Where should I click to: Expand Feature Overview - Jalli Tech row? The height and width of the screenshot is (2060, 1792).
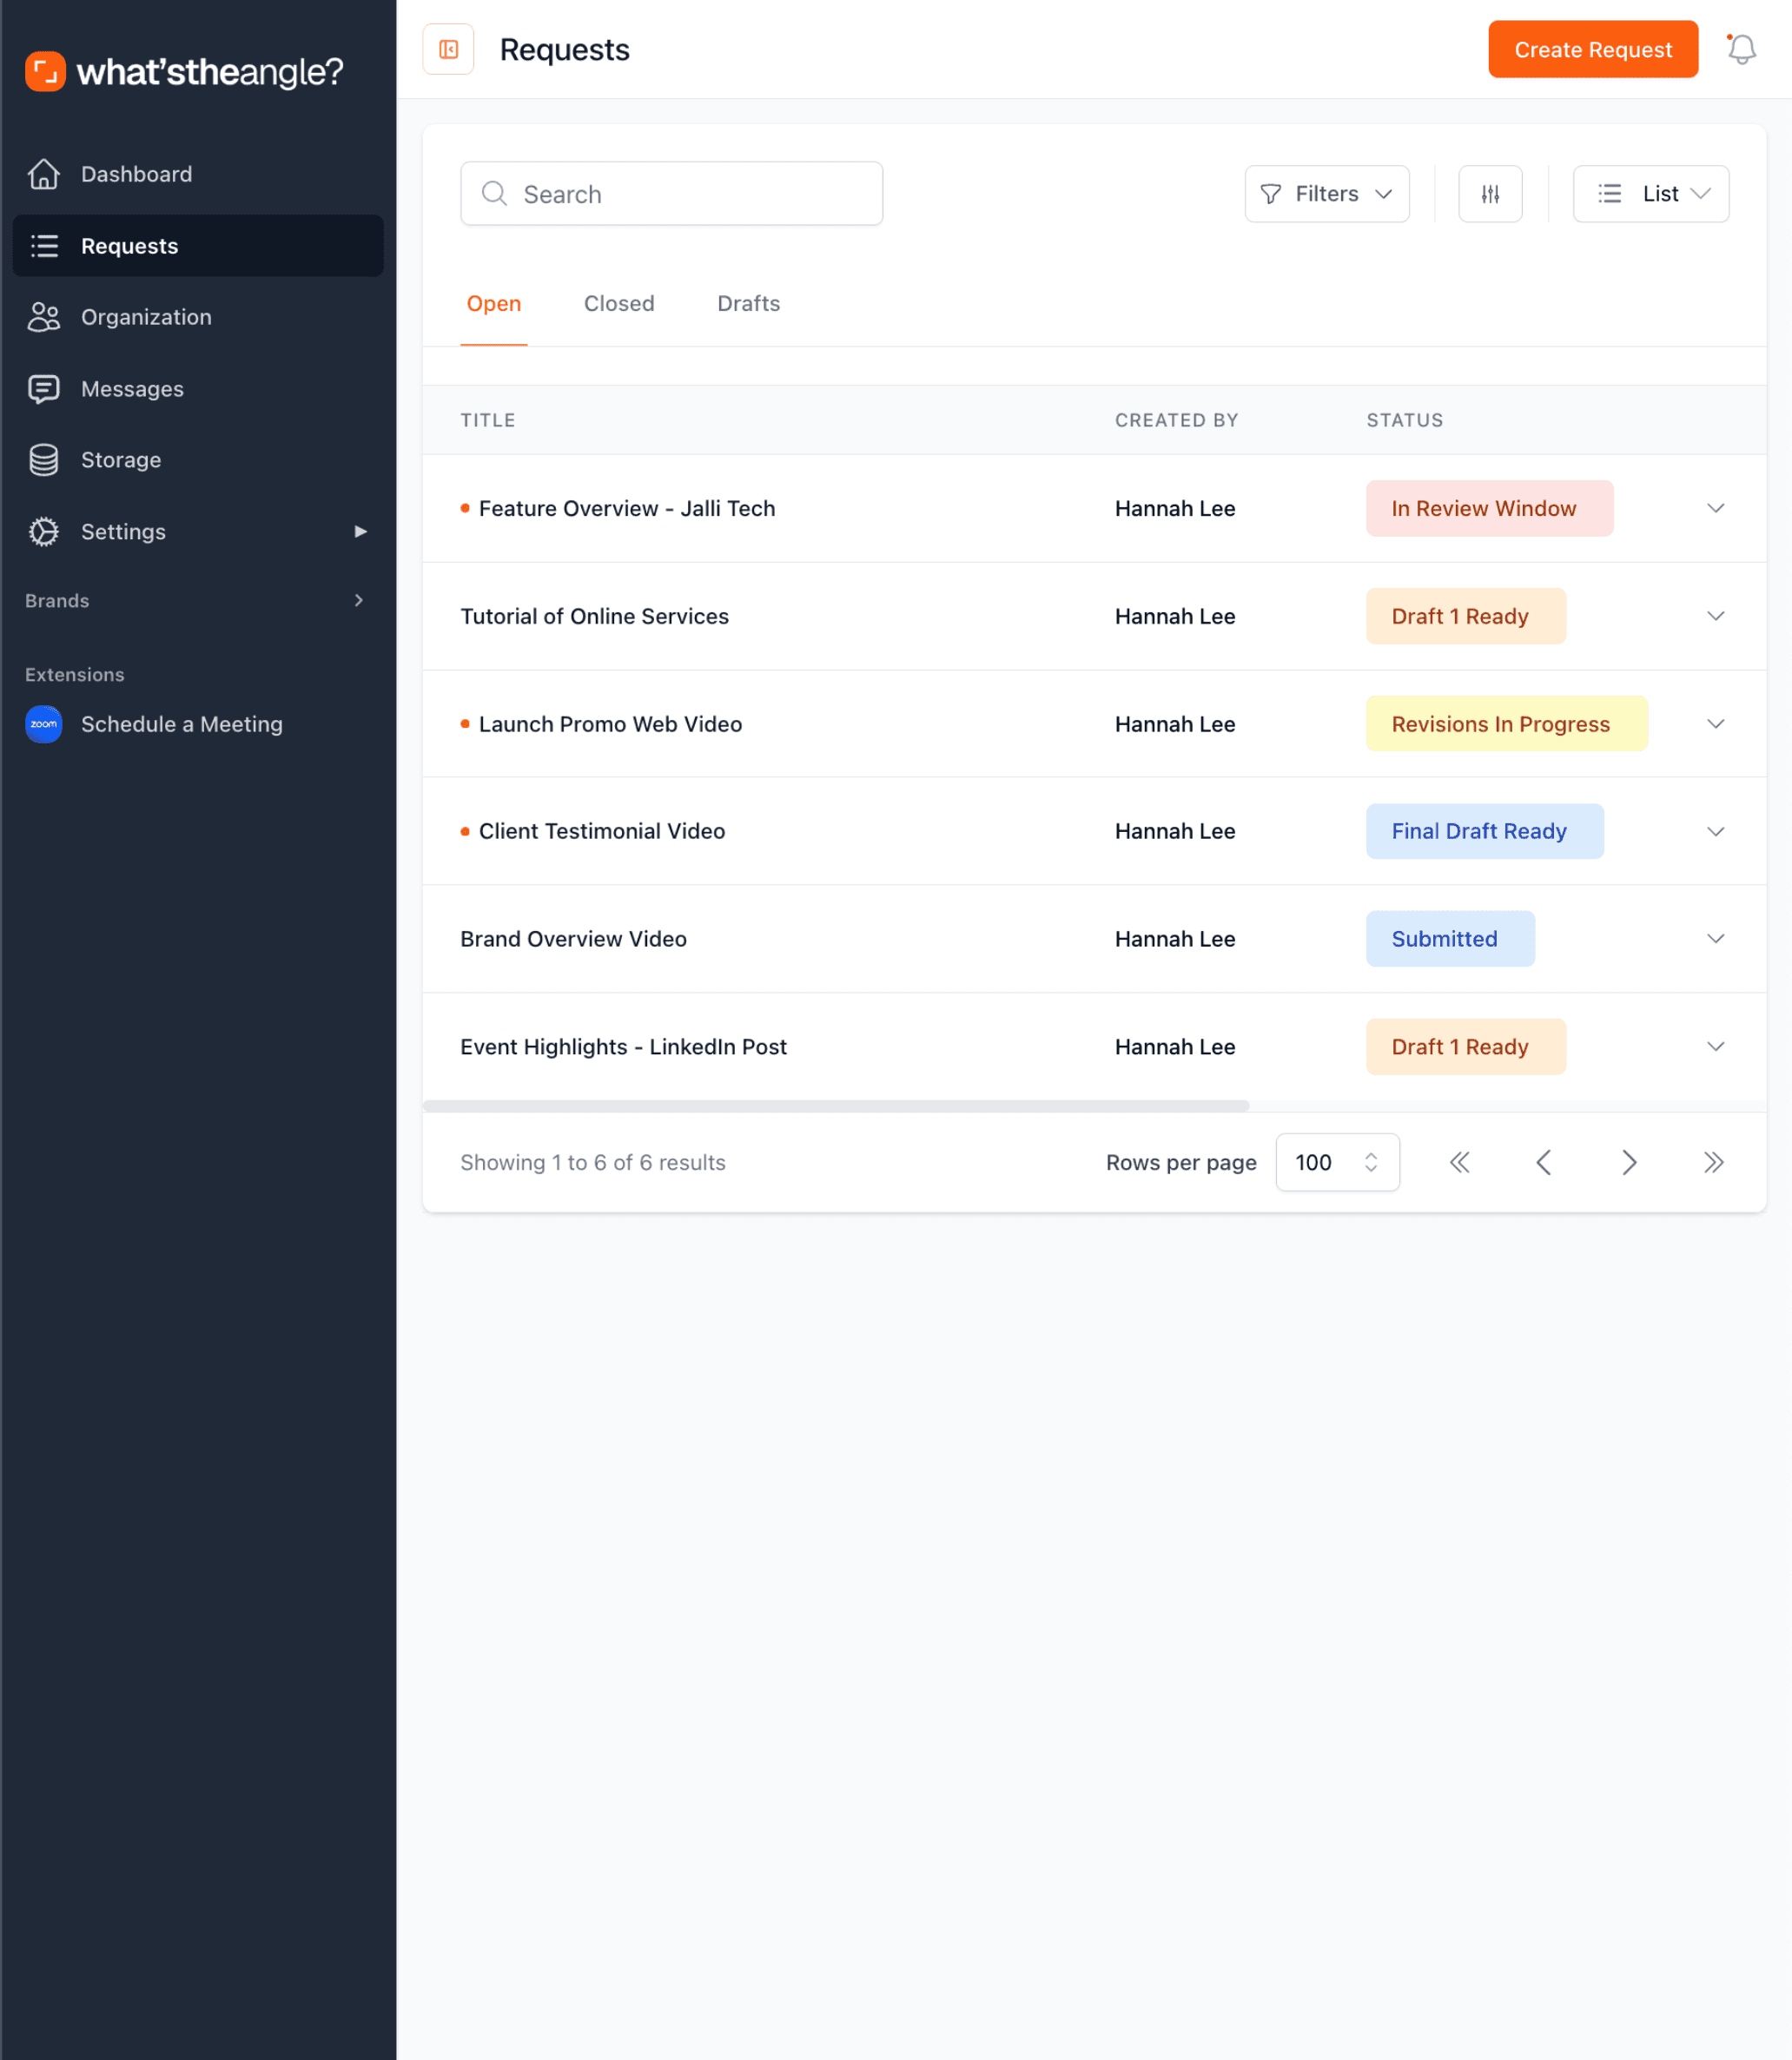click(1715, 508)
